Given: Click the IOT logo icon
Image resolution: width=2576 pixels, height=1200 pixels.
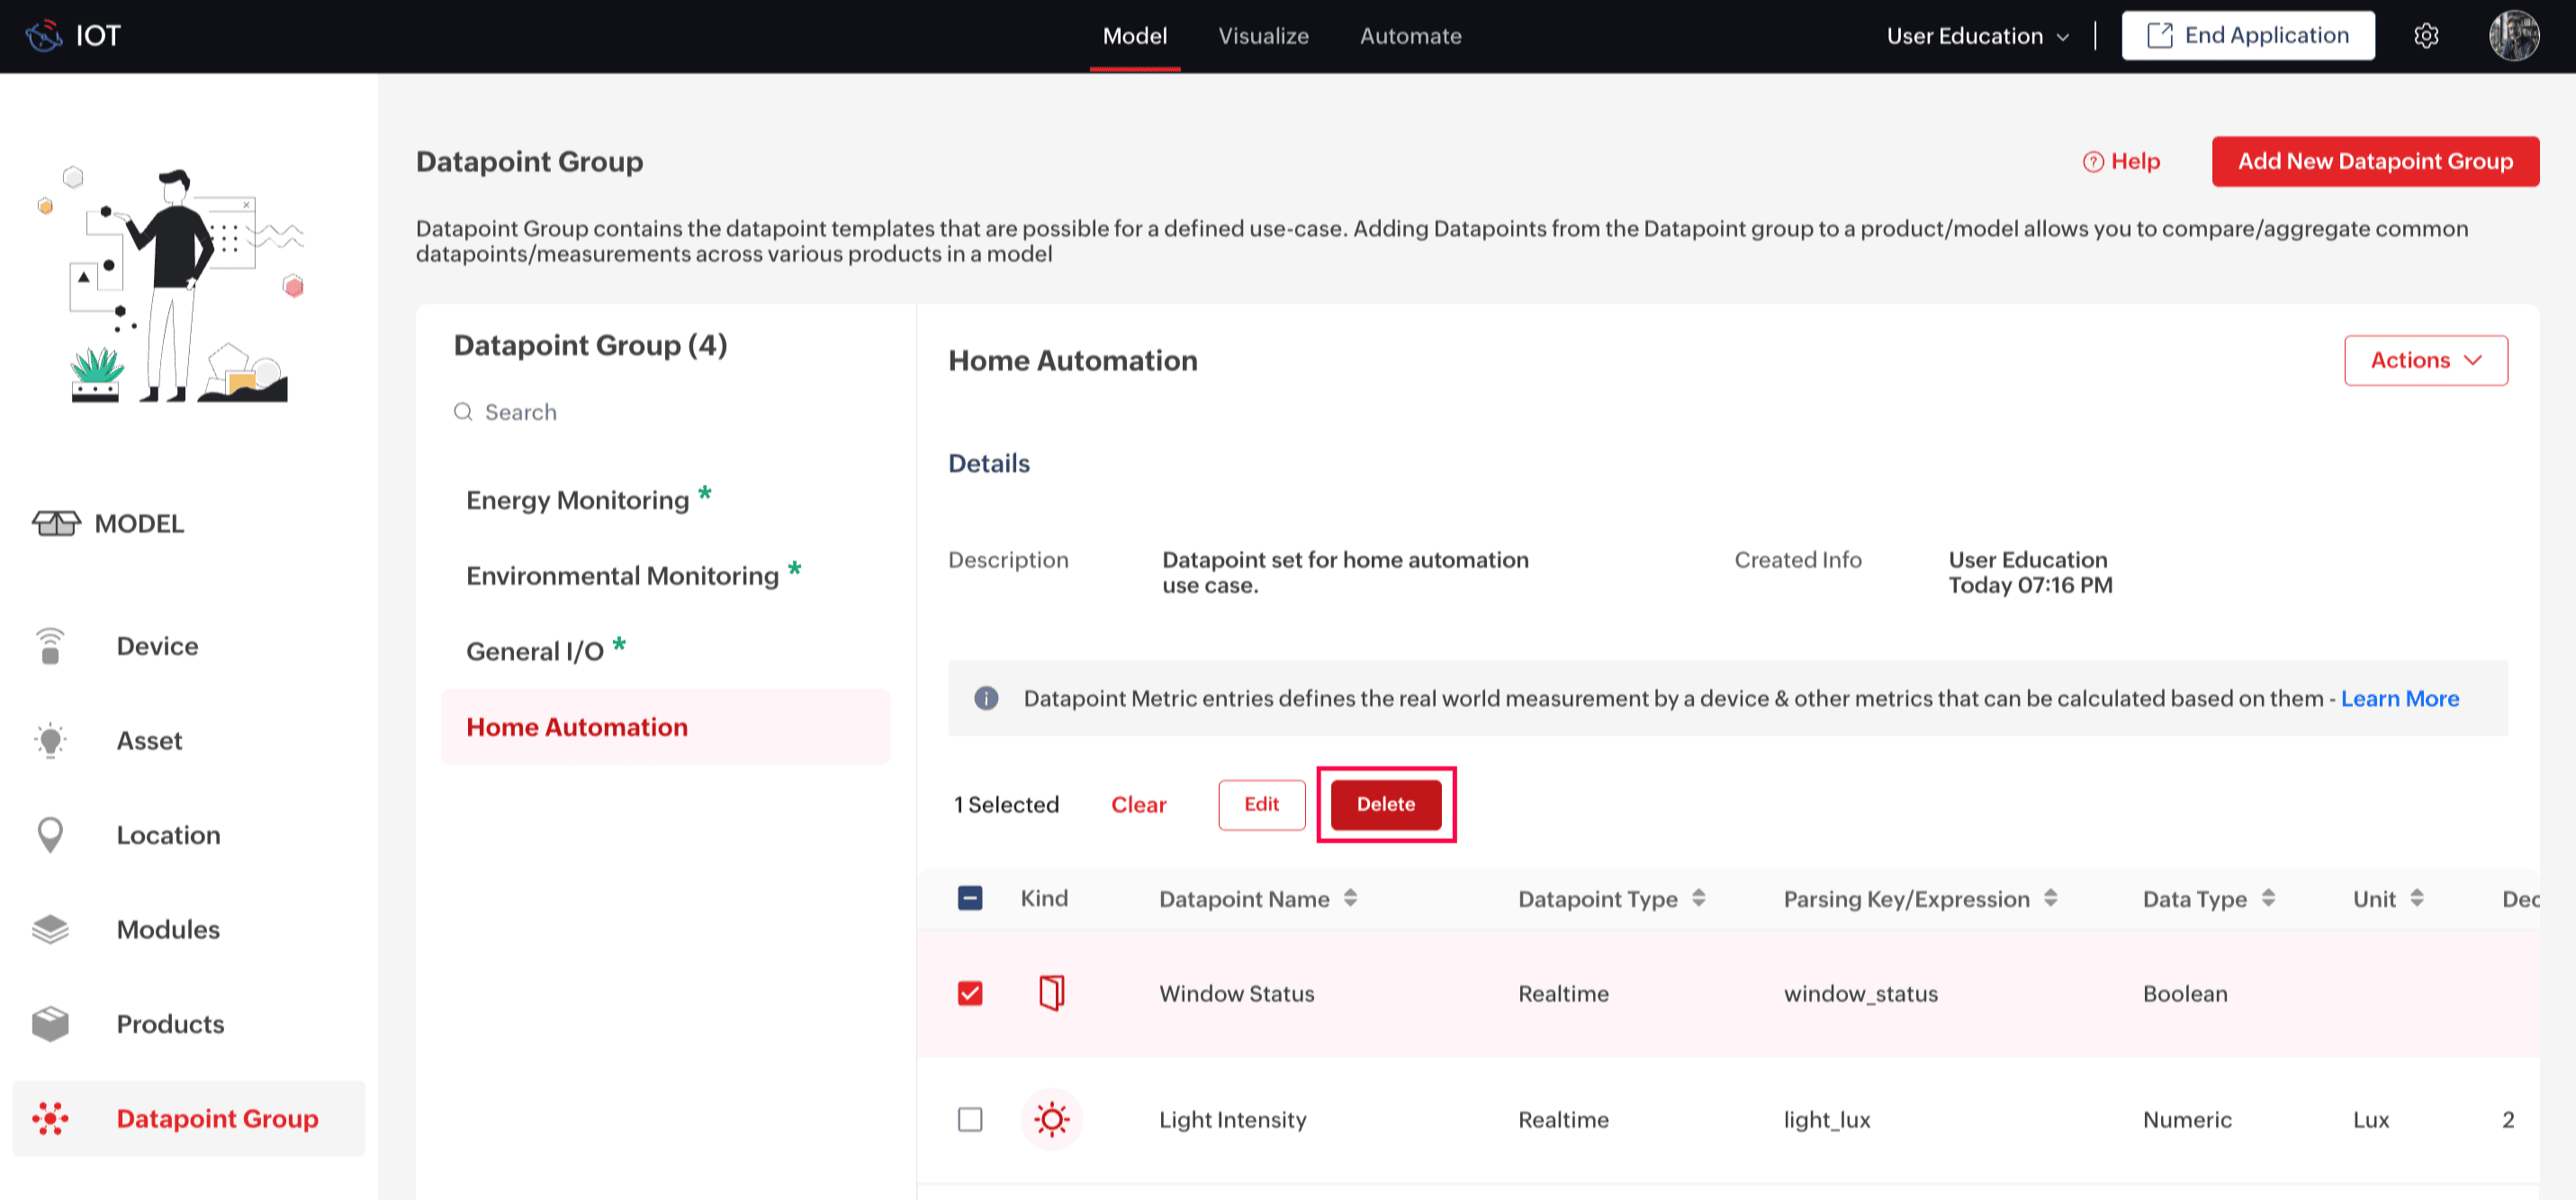Looking at the screenshot, I should [43, 36].
